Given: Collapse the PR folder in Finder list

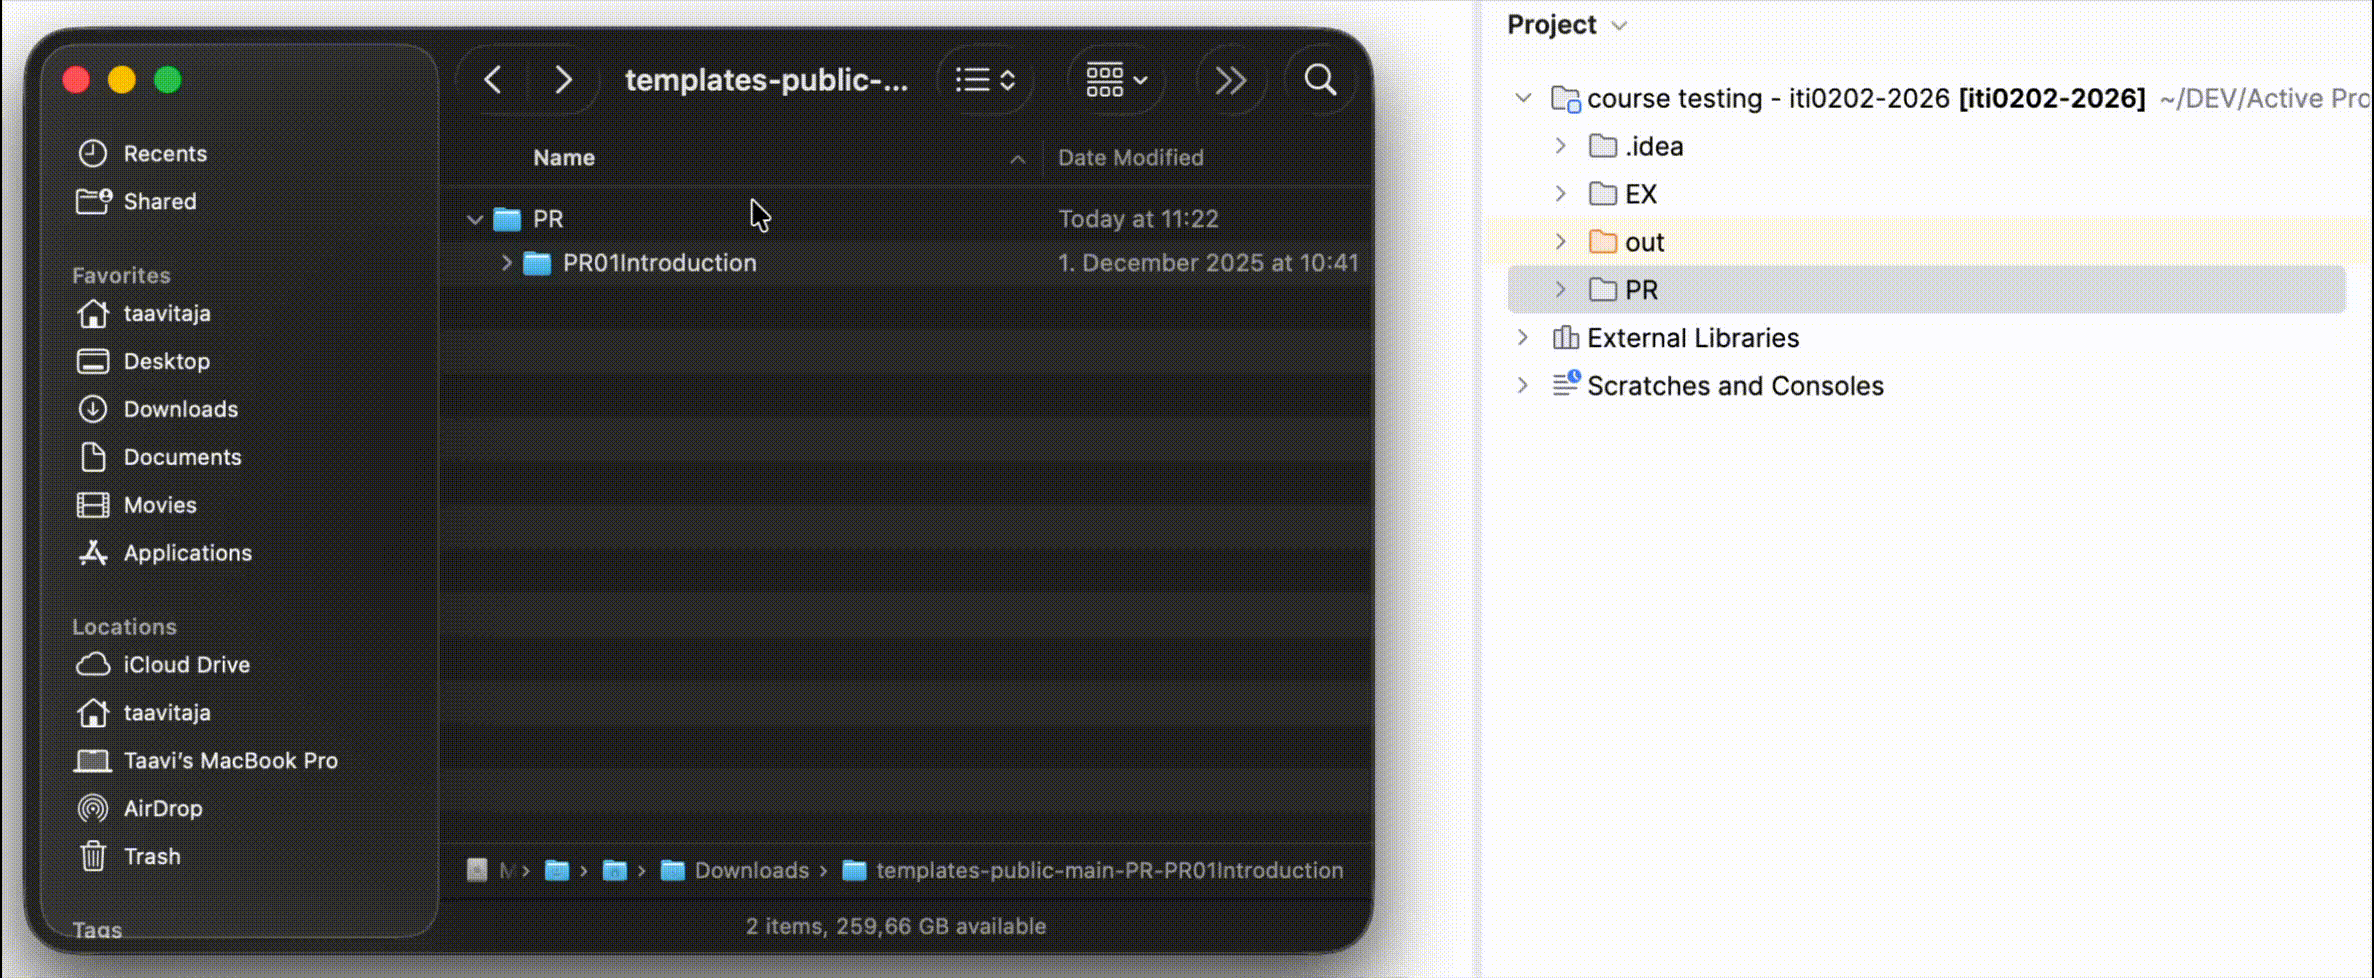Looking at the screenshot, I should (x=474, y=219).
